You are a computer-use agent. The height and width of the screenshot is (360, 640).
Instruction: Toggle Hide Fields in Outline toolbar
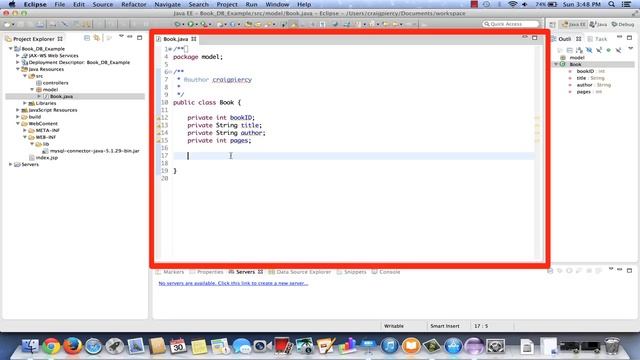click(x=589, y=50)
